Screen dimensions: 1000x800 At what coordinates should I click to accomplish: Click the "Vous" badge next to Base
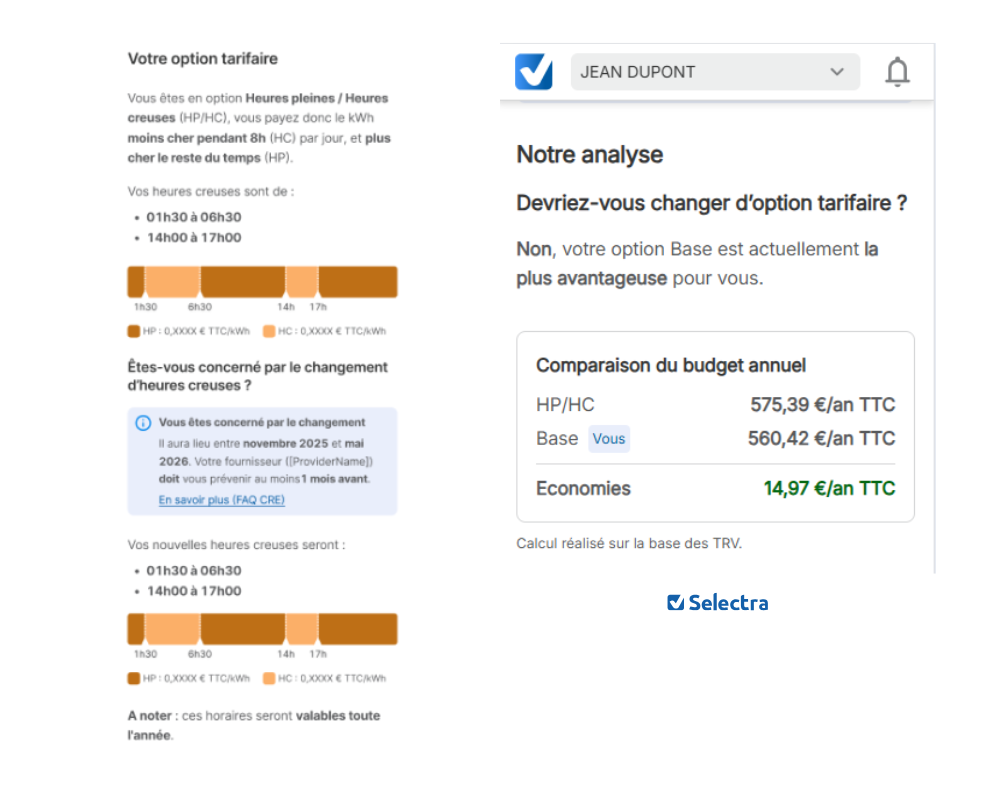(609, 438)
